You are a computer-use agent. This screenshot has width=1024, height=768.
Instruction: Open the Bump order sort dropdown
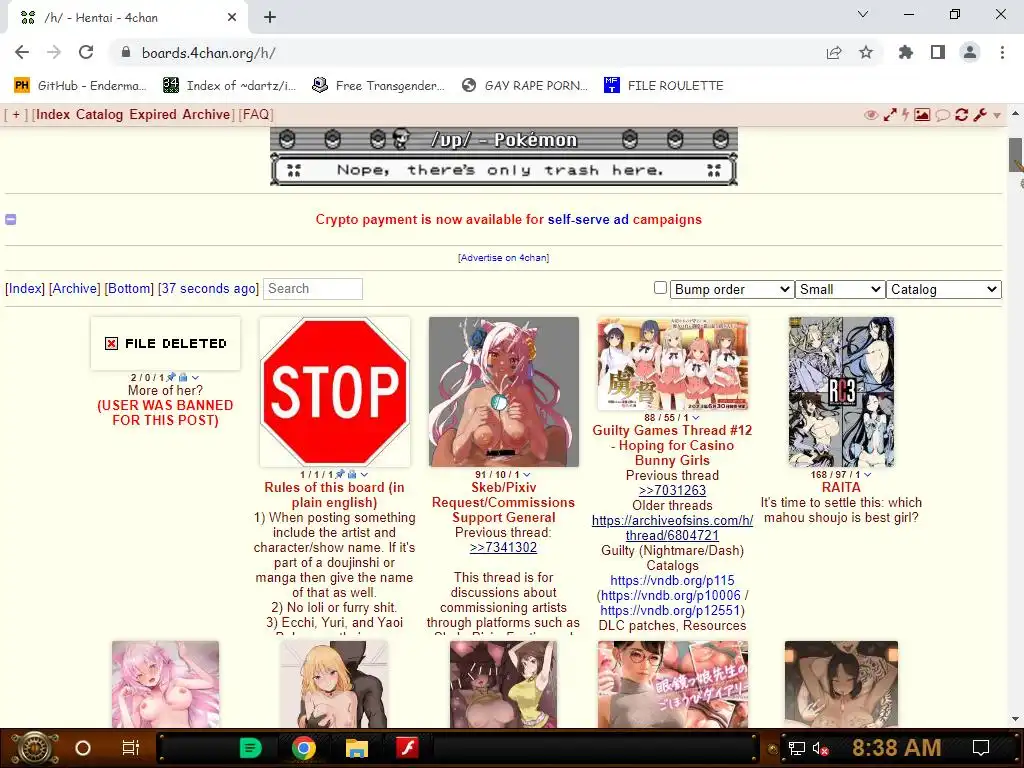coord(732,289)
